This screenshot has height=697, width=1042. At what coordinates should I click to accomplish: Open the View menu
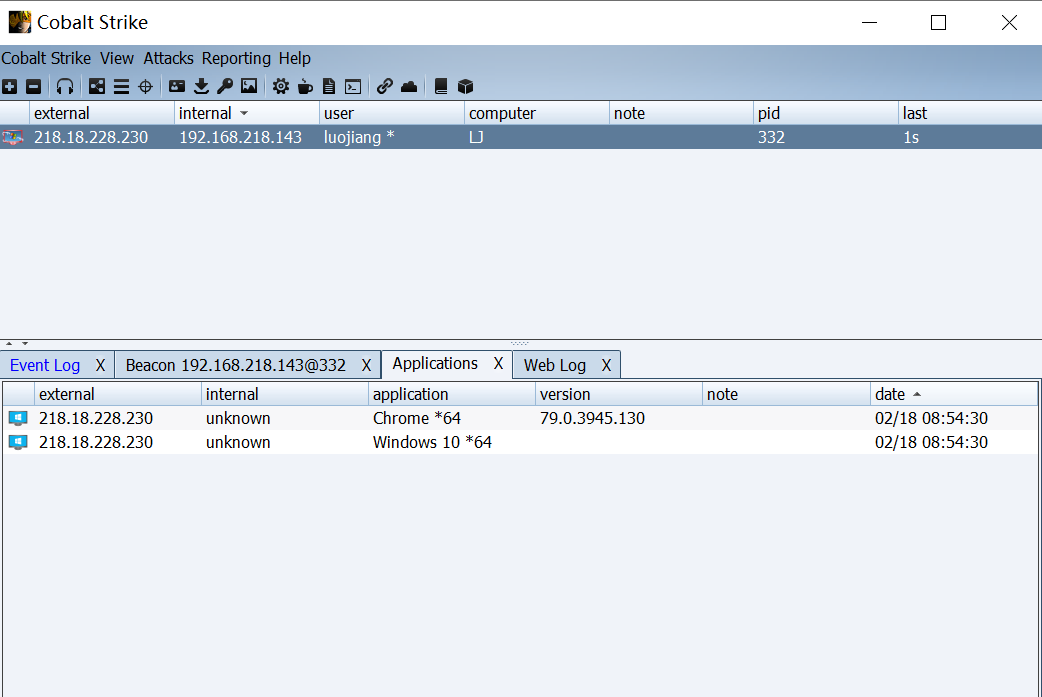point(117,58)
